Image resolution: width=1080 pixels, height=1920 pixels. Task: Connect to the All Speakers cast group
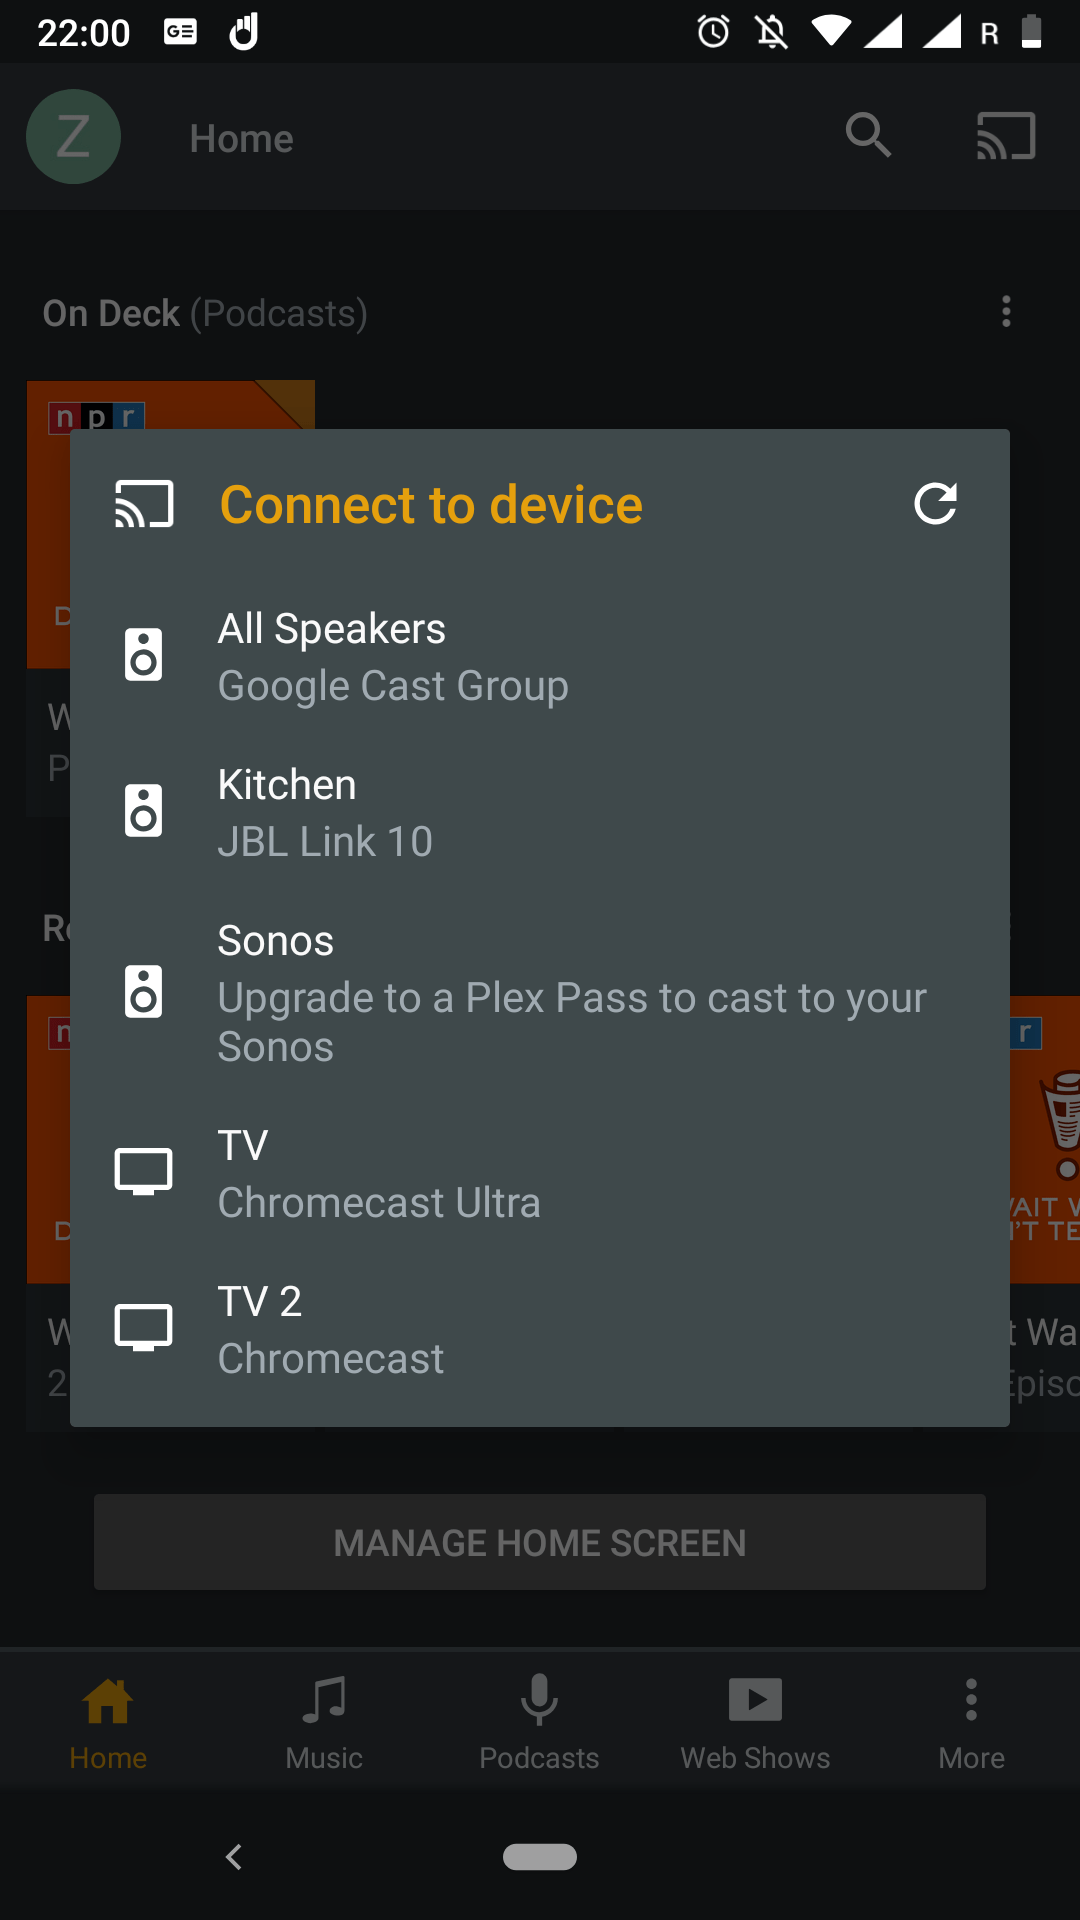tap(540, 655)
